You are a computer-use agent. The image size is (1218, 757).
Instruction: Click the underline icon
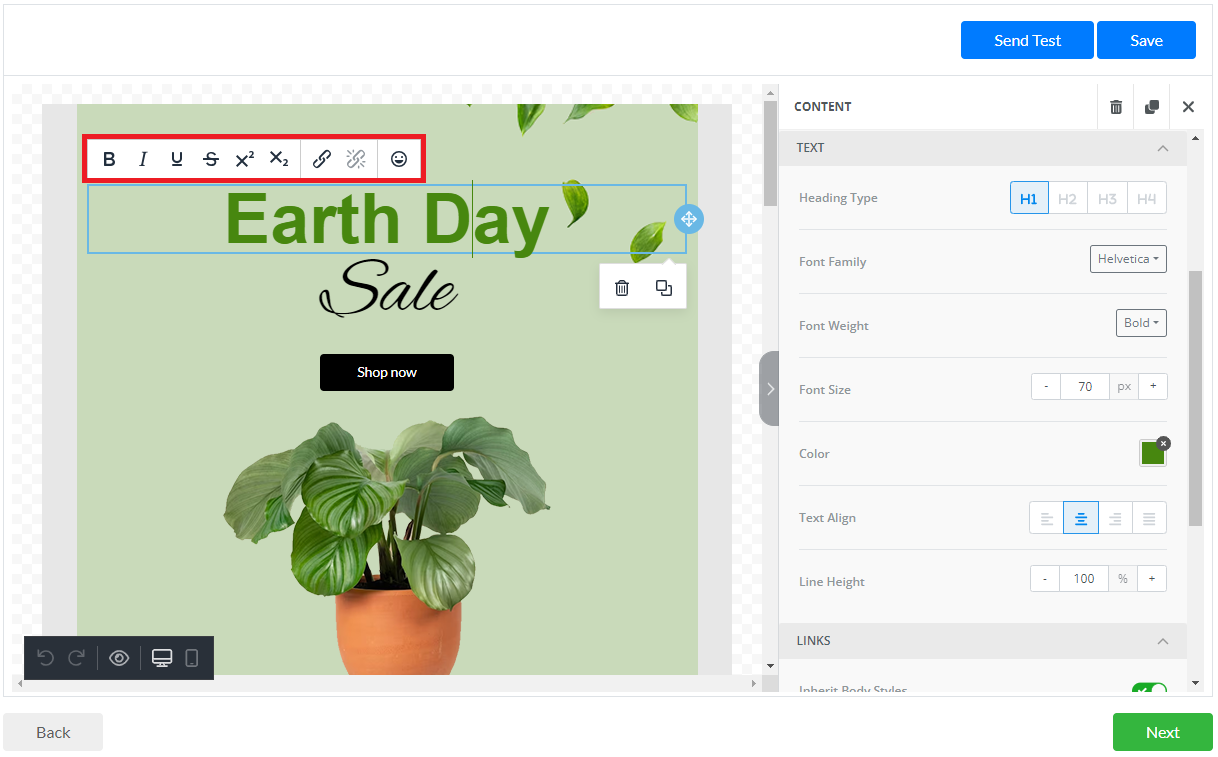tap(177, 159)
